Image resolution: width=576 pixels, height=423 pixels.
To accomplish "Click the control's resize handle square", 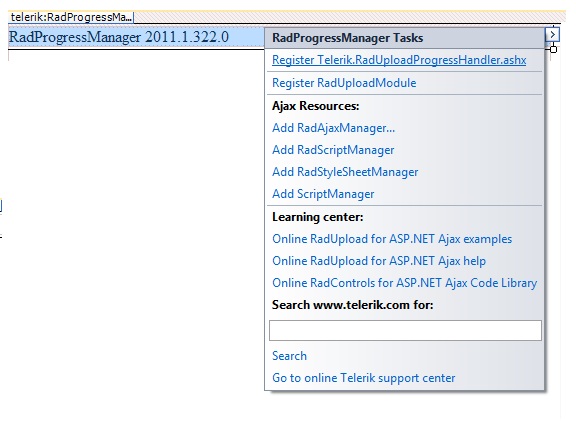I will 554,49.
